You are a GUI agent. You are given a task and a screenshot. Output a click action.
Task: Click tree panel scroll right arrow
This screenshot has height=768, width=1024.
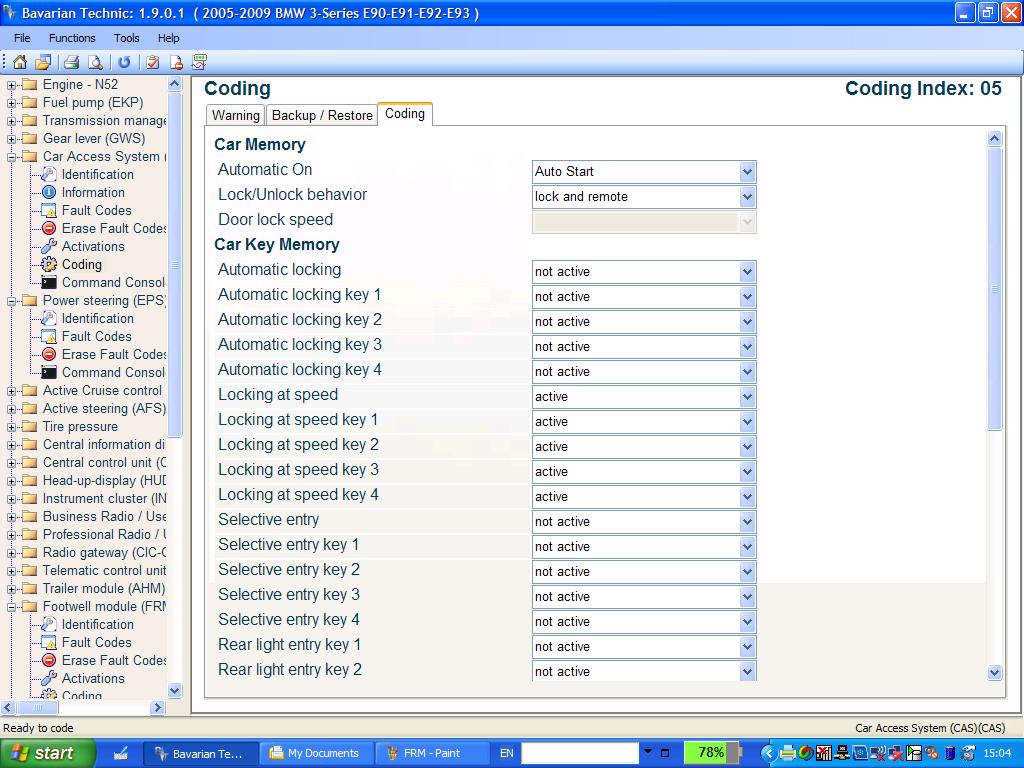point(157,707)
